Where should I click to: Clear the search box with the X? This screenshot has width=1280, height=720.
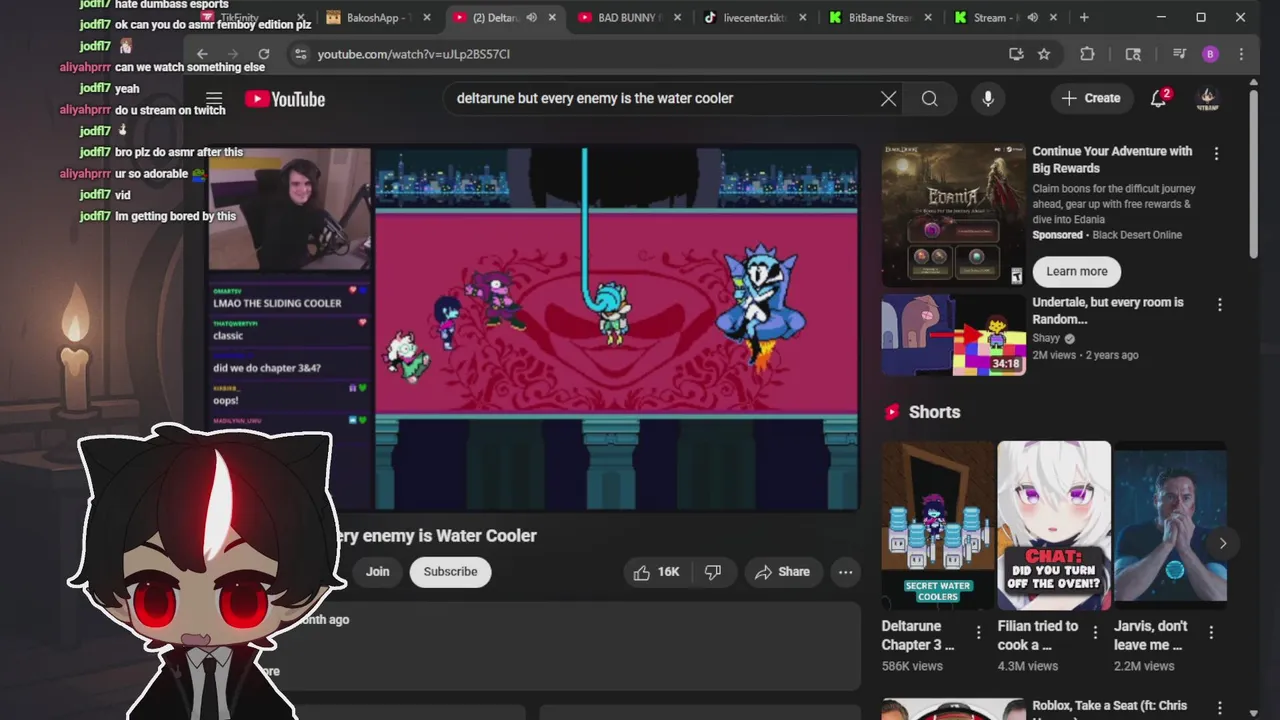click(888, 98)
